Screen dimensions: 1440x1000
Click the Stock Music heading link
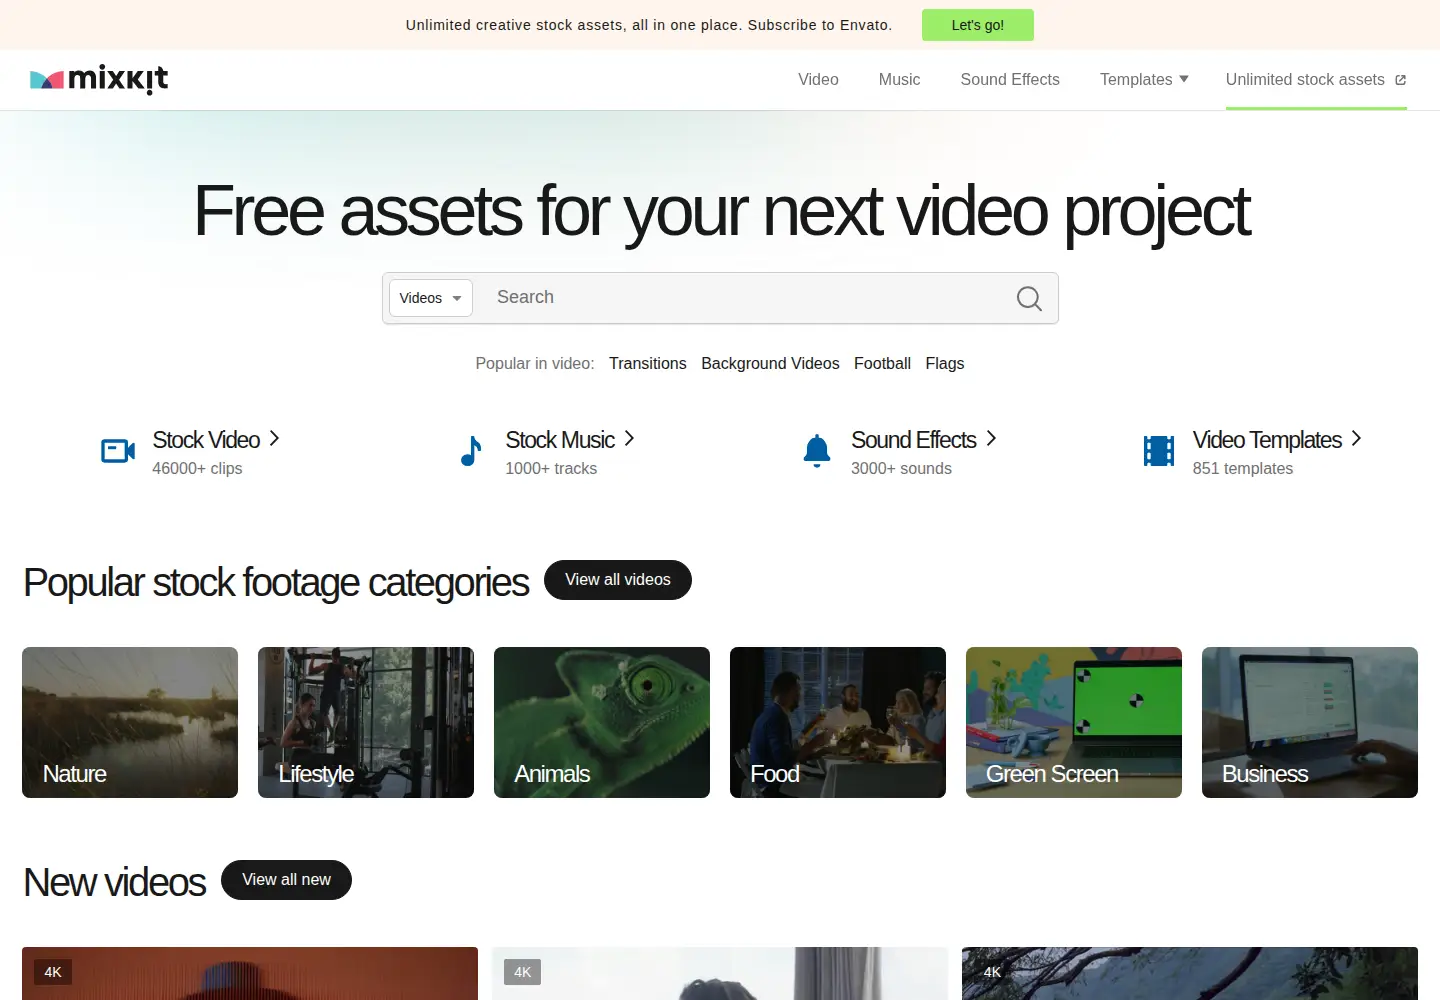[x=560, y=440]
